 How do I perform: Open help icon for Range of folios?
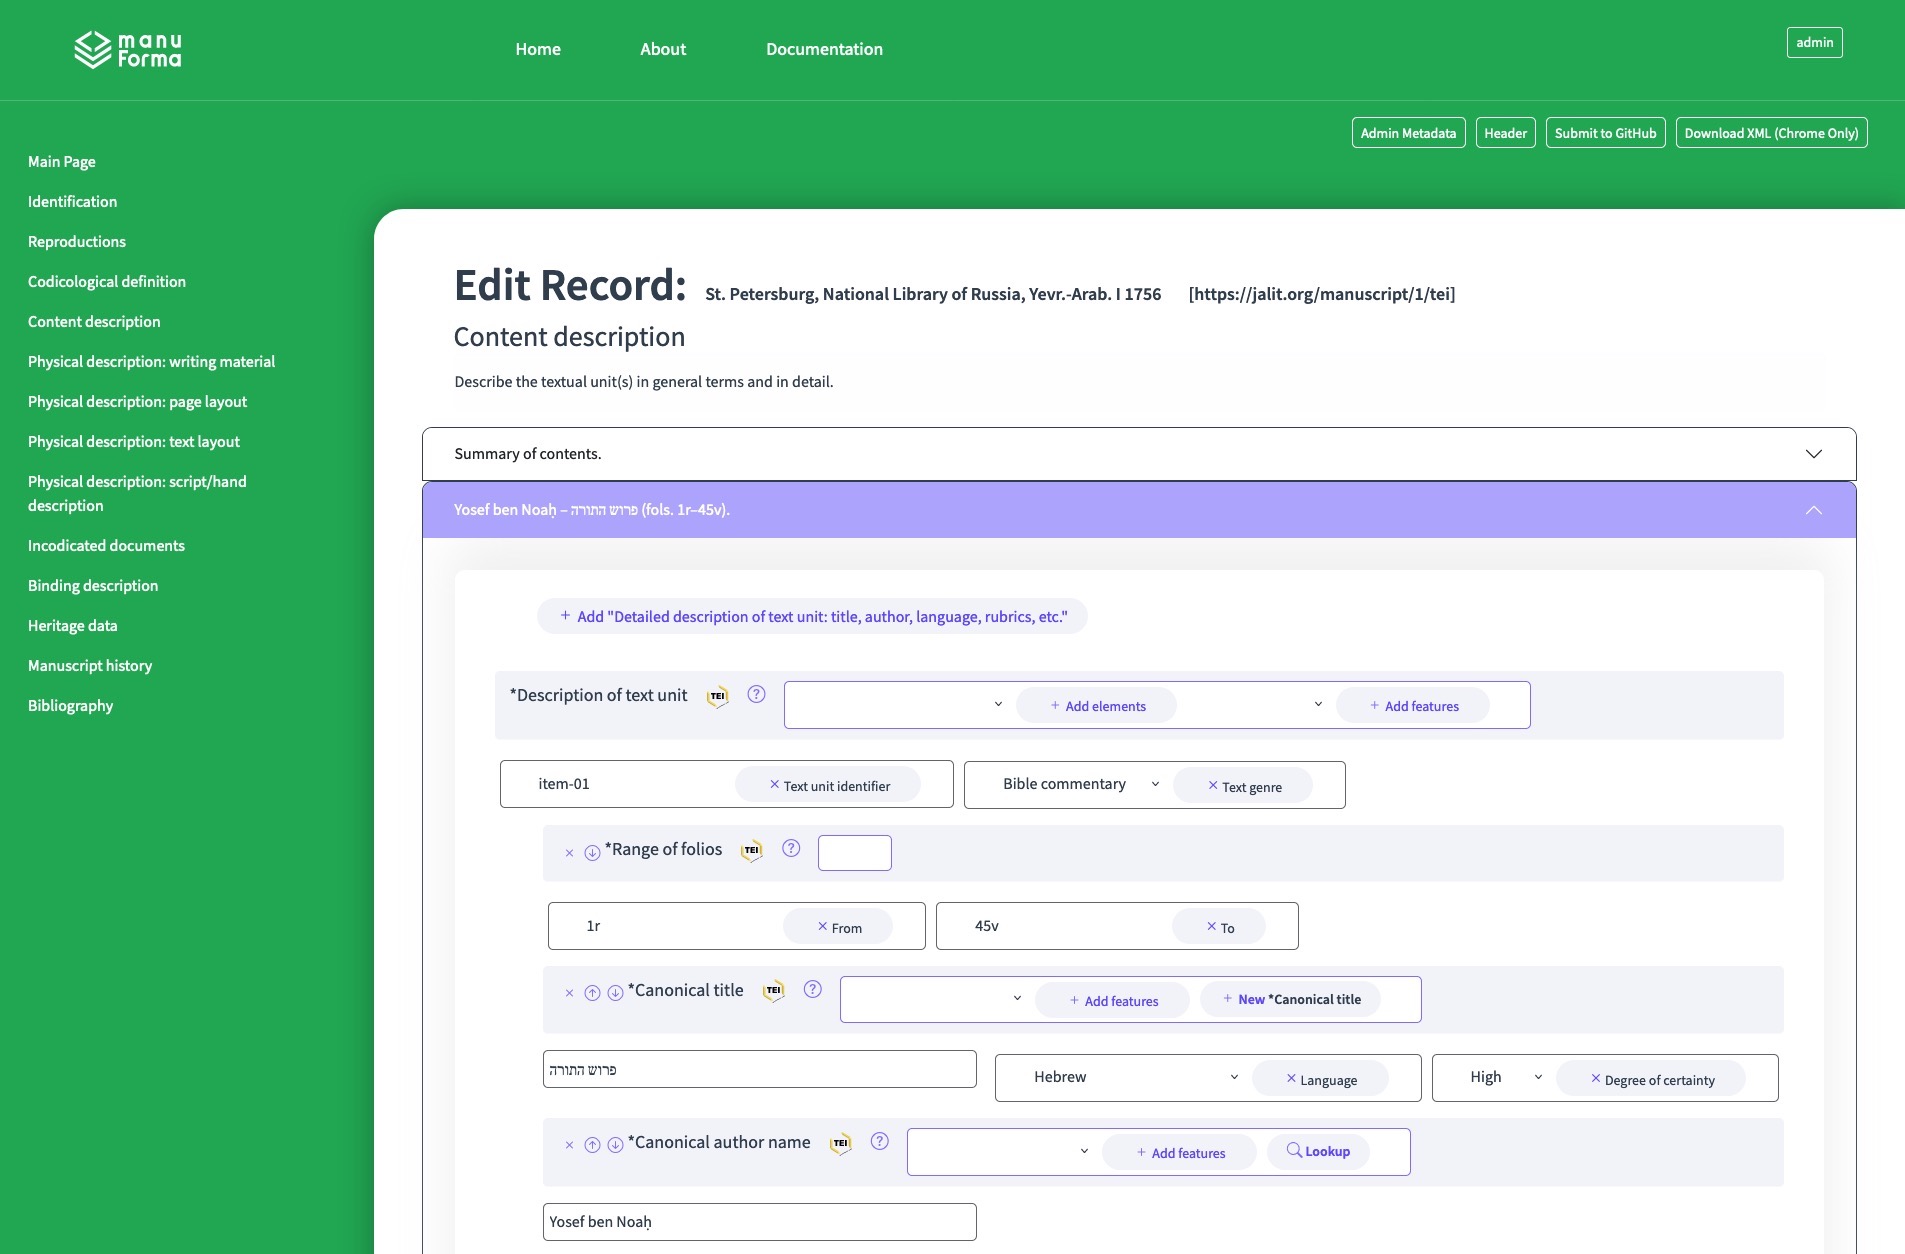coord(791,849)
